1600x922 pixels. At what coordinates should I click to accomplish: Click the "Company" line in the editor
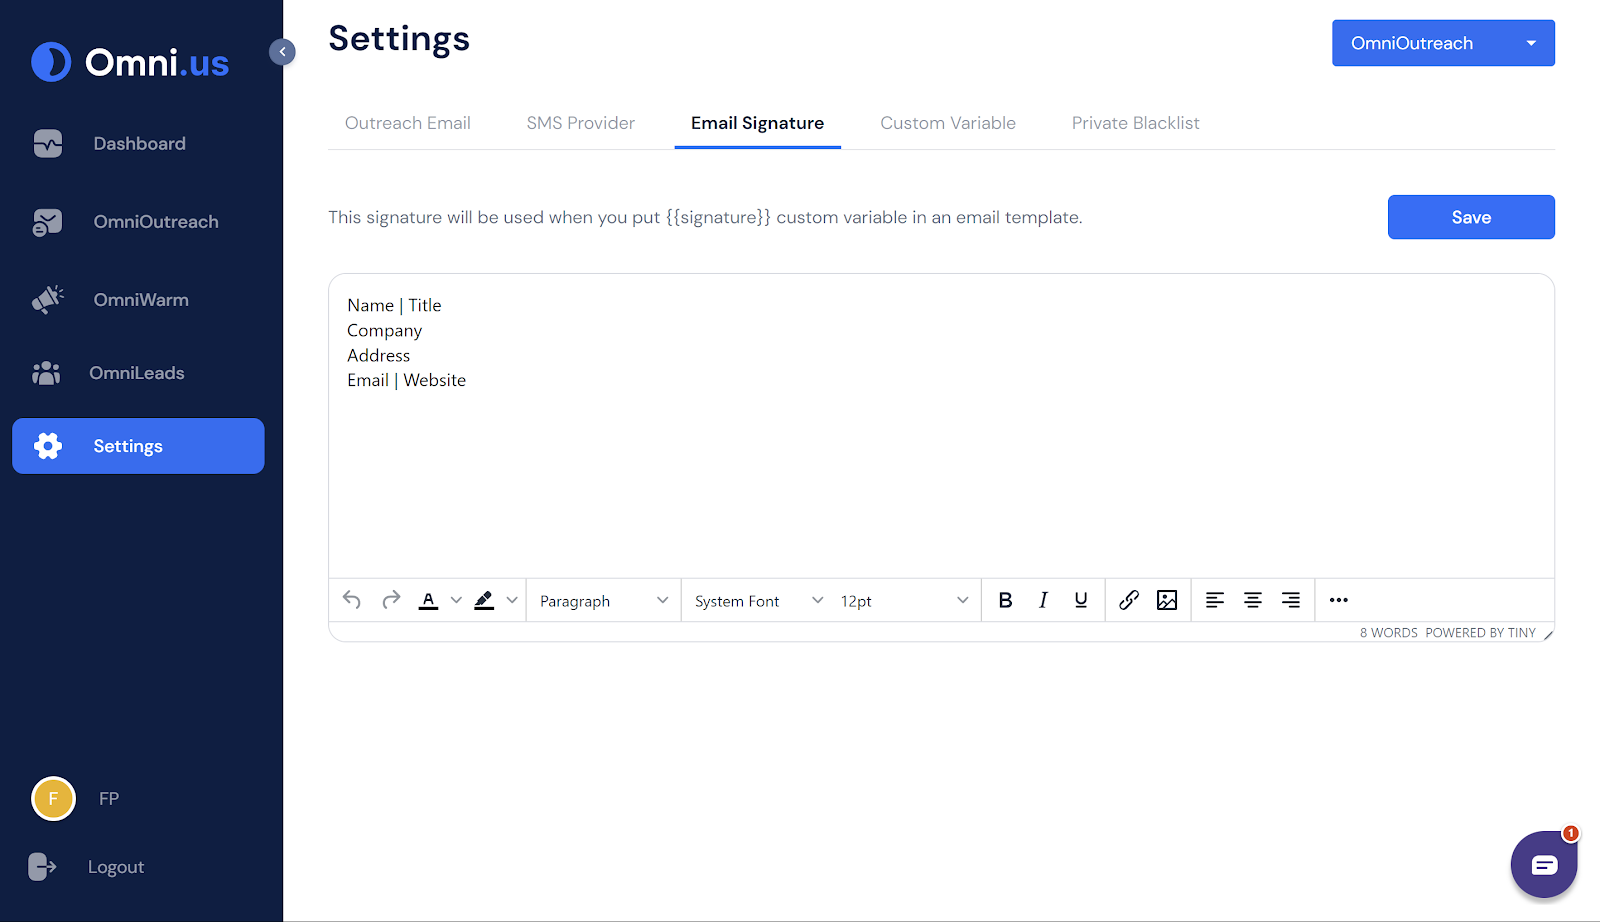pos(384,330)
